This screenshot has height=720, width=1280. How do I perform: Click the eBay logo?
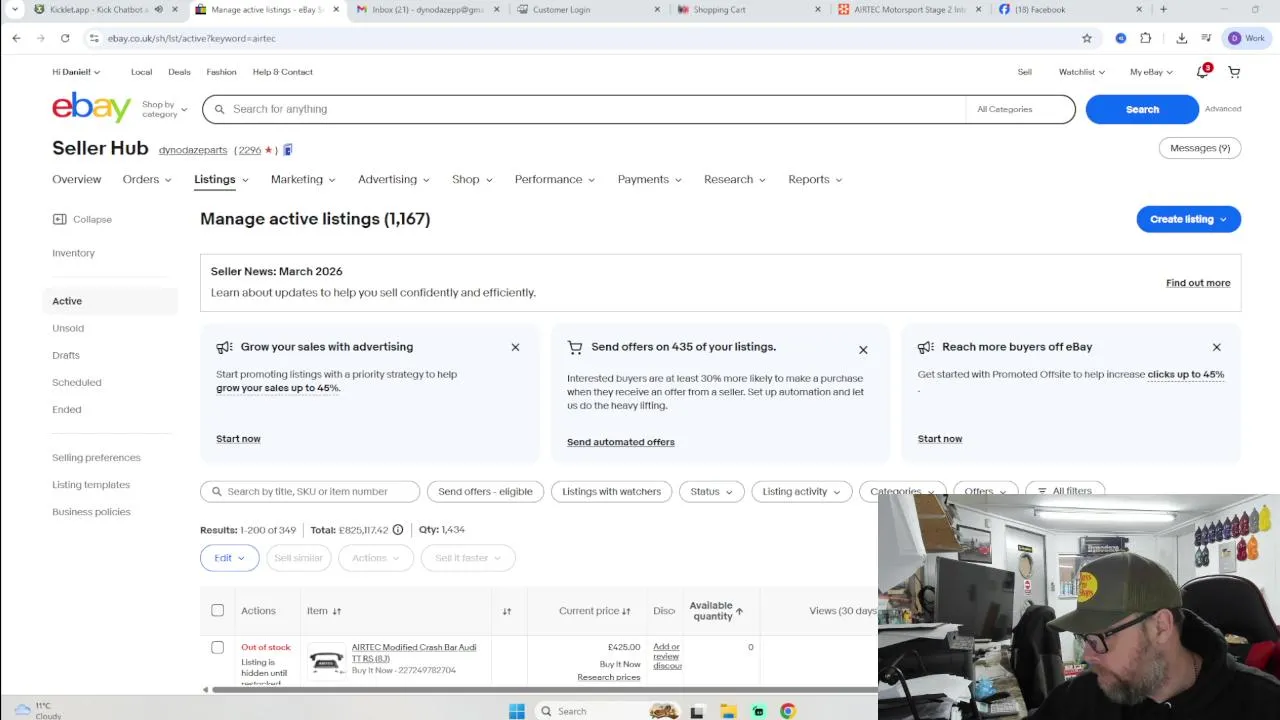tap(91, 107)
